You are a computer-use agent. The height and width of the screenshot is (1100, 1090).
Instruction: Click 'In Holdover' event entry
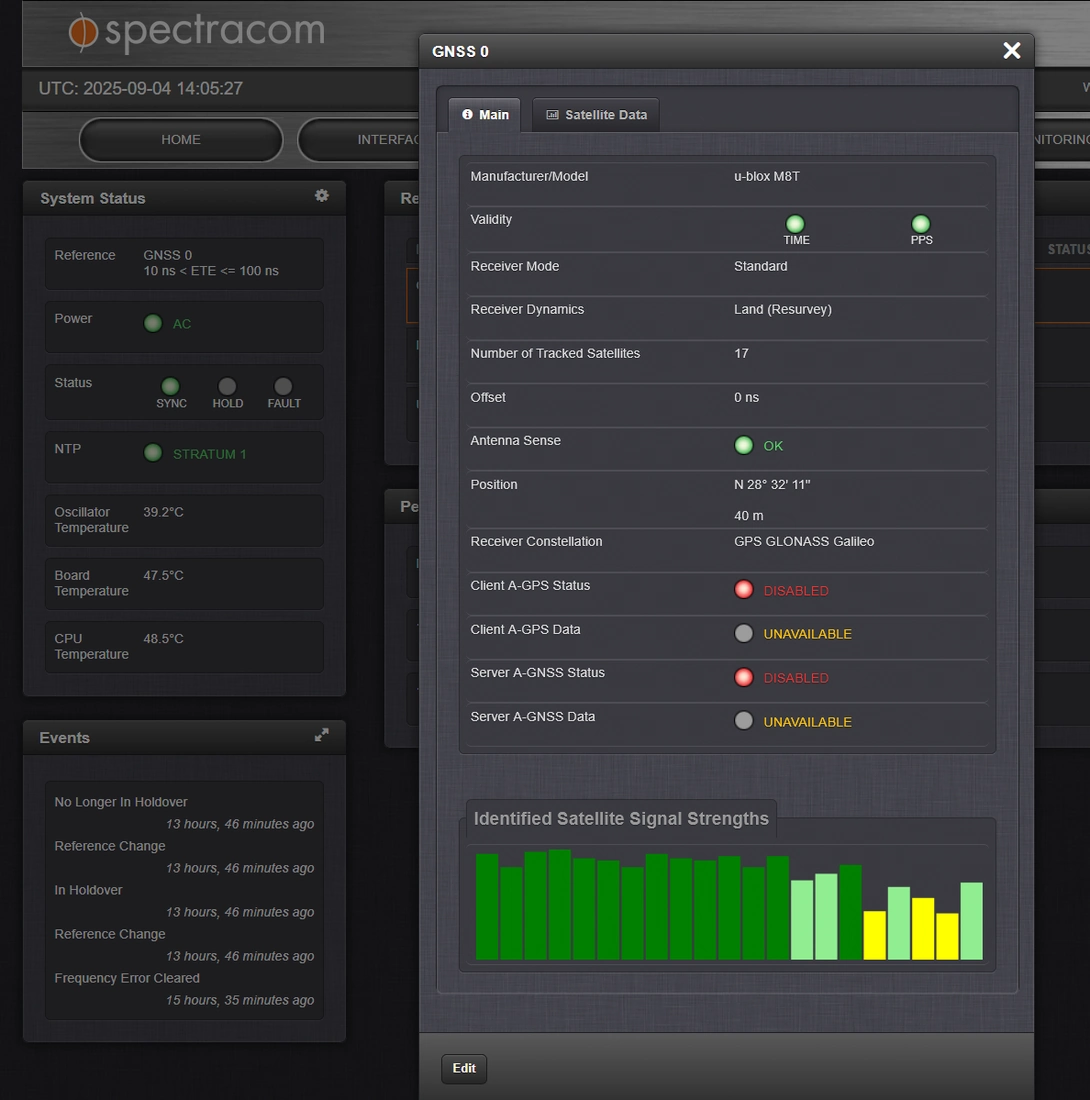(x=88, y=890)
